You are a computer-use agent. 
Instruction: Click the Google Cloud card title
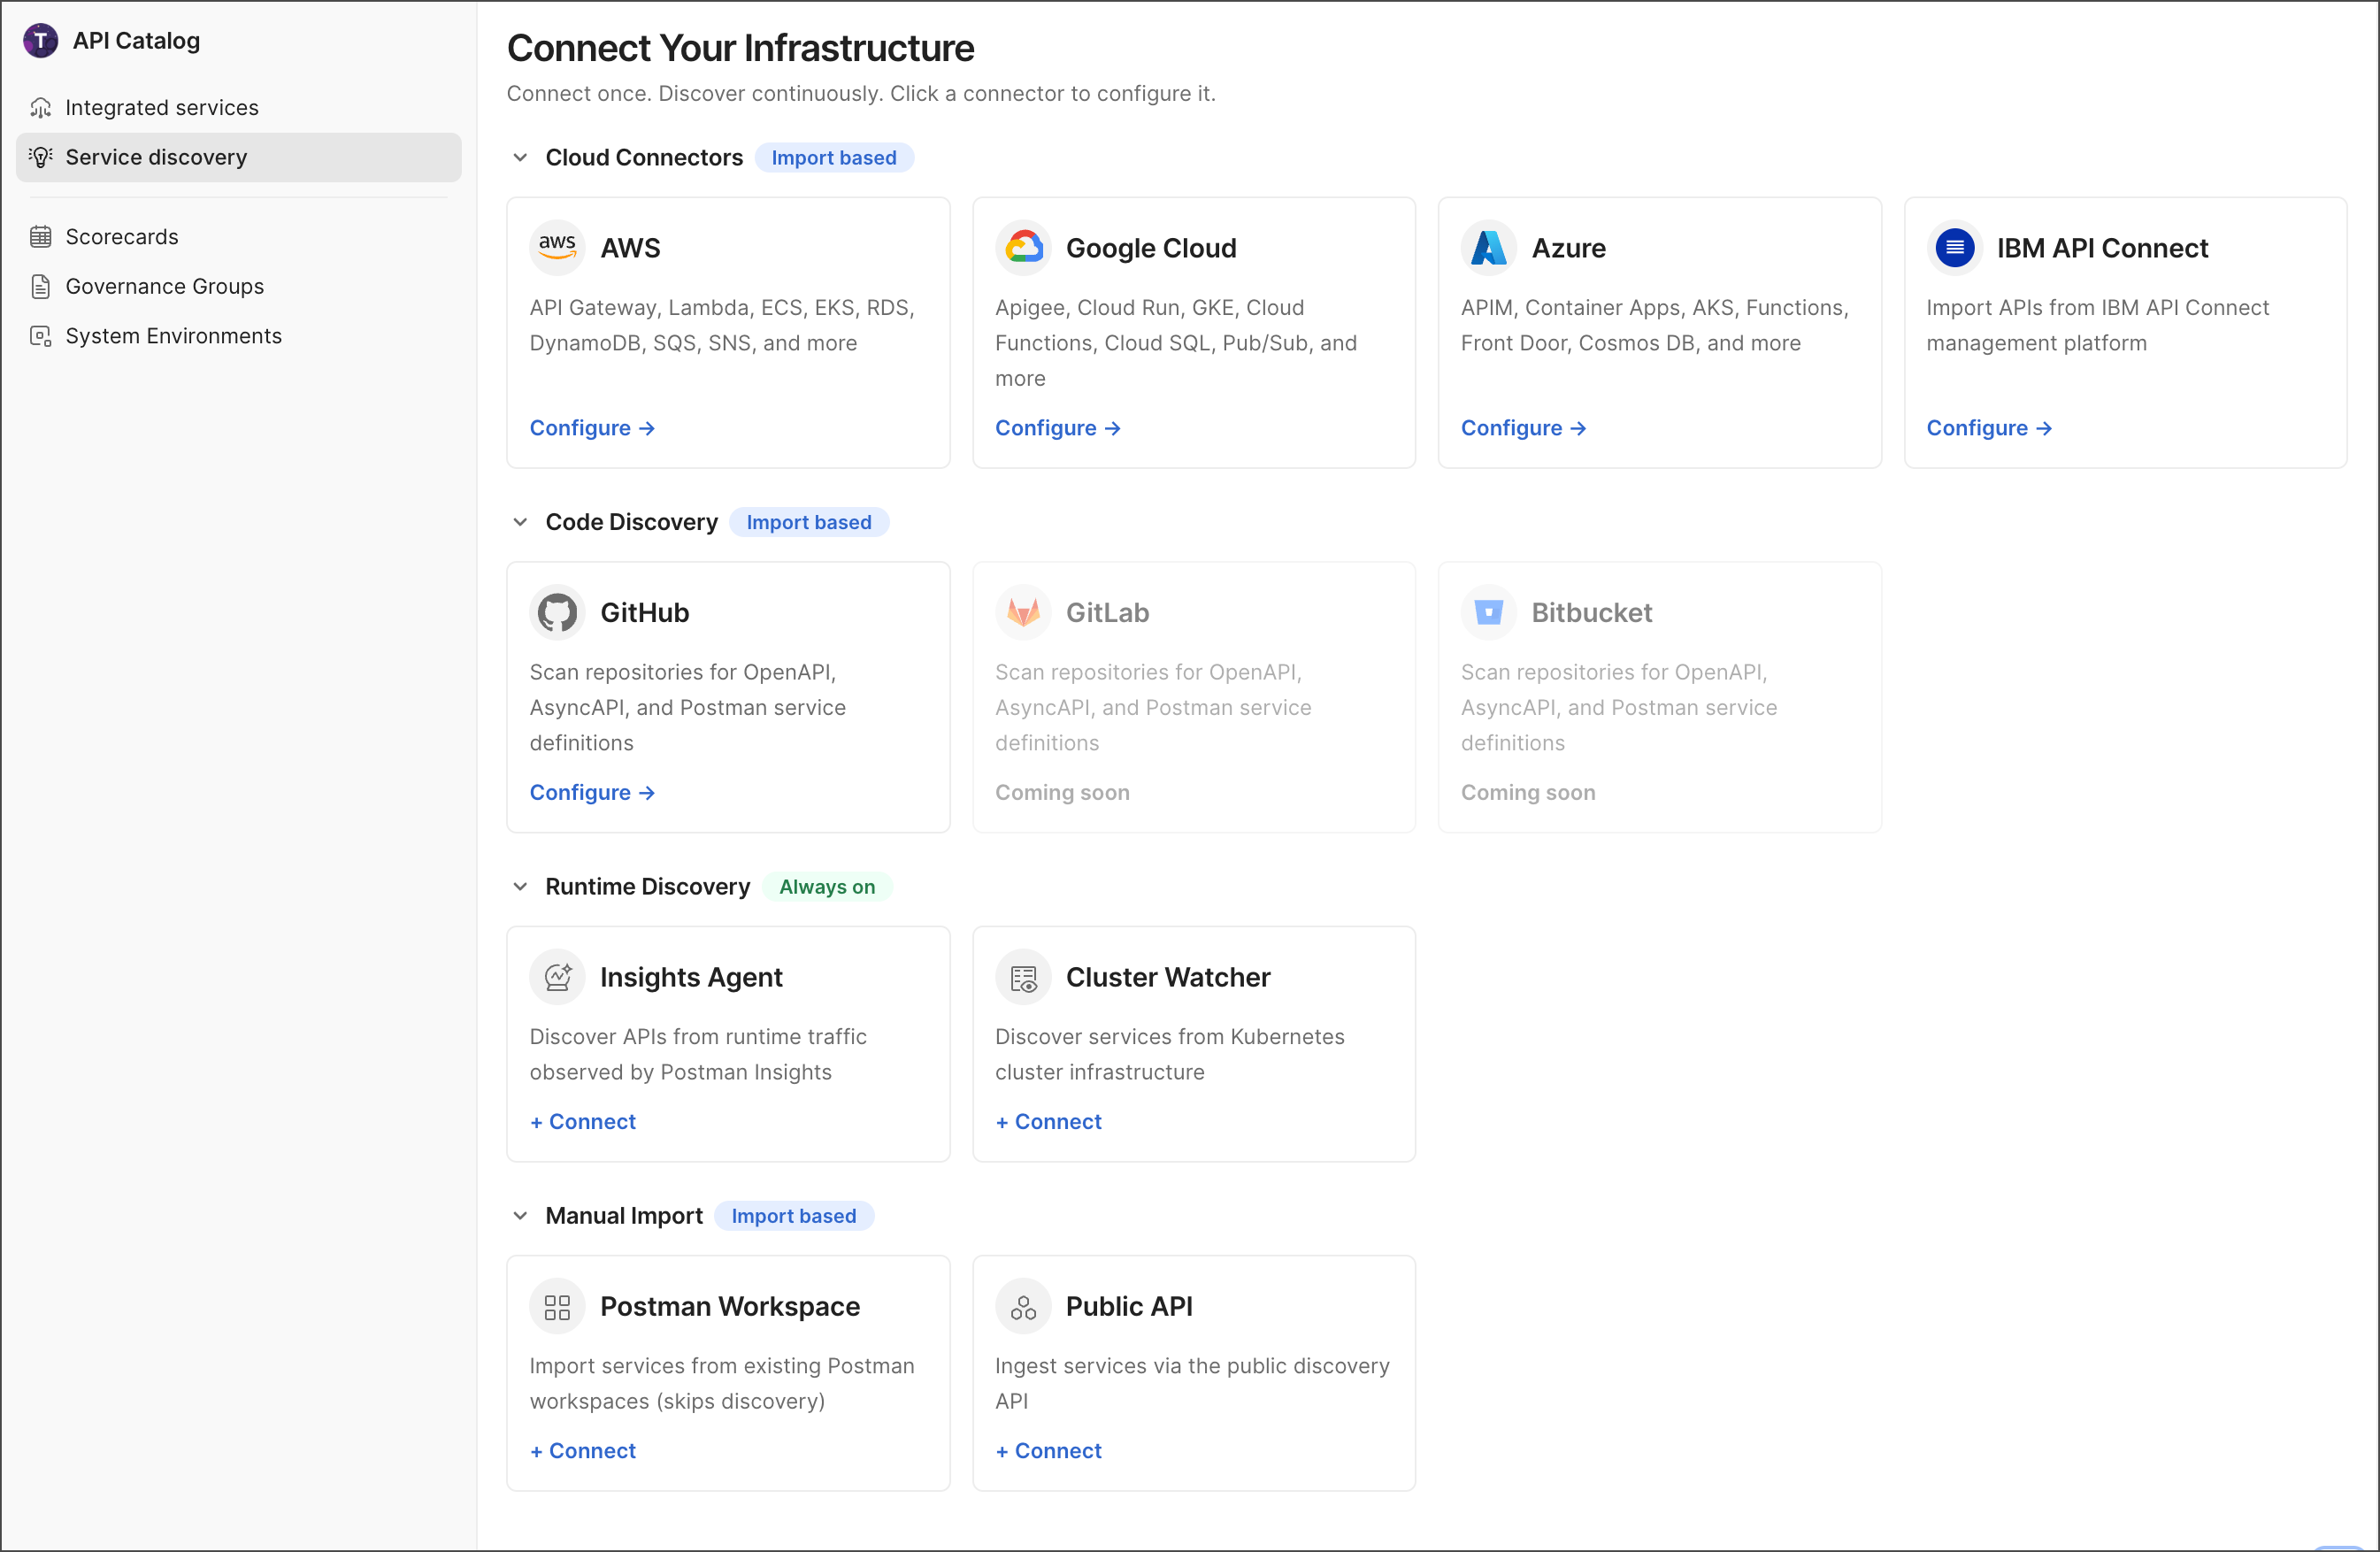coord(1151,248)
